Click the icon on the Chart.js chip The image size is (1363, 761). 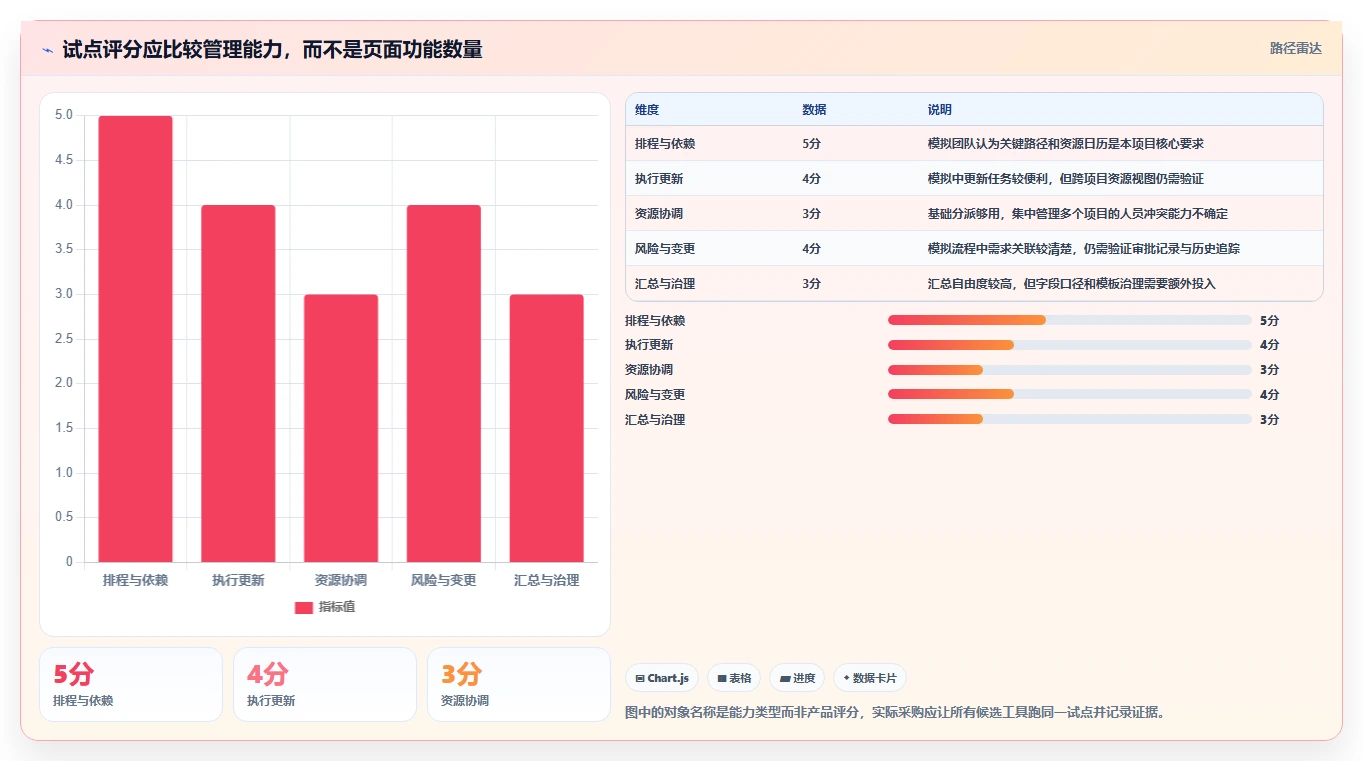point(640,679)
